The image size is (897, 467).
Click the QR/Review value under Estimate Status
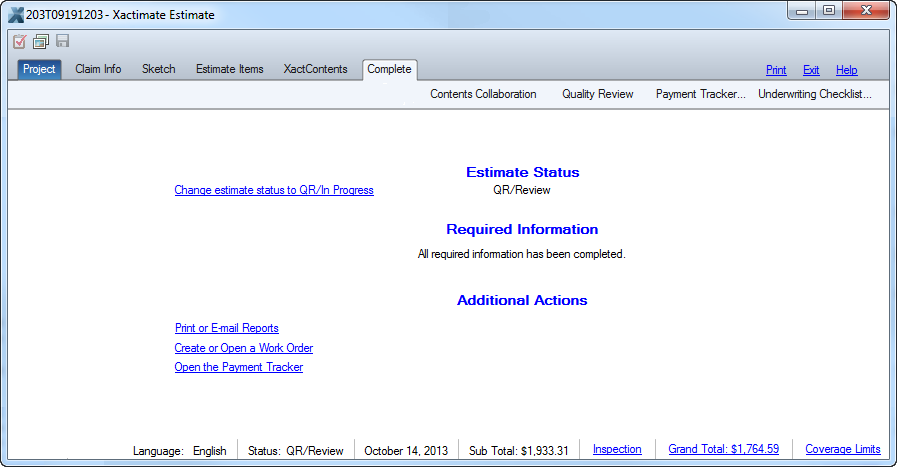pos(522,190)
